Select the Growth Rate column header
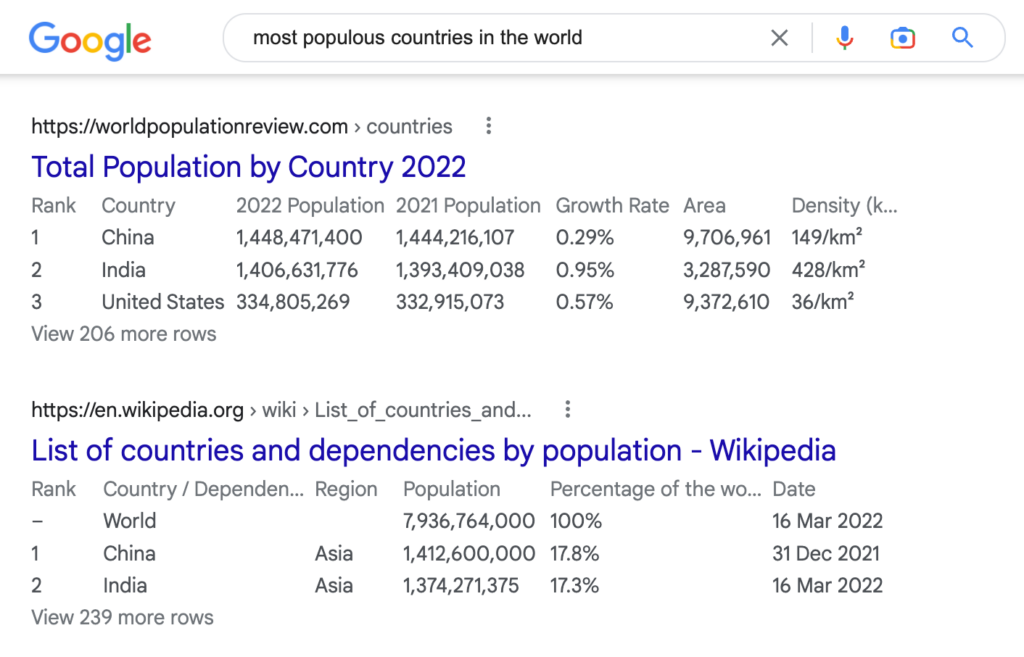This screenshot has height=657, width=1024. (x=612, y=206)
